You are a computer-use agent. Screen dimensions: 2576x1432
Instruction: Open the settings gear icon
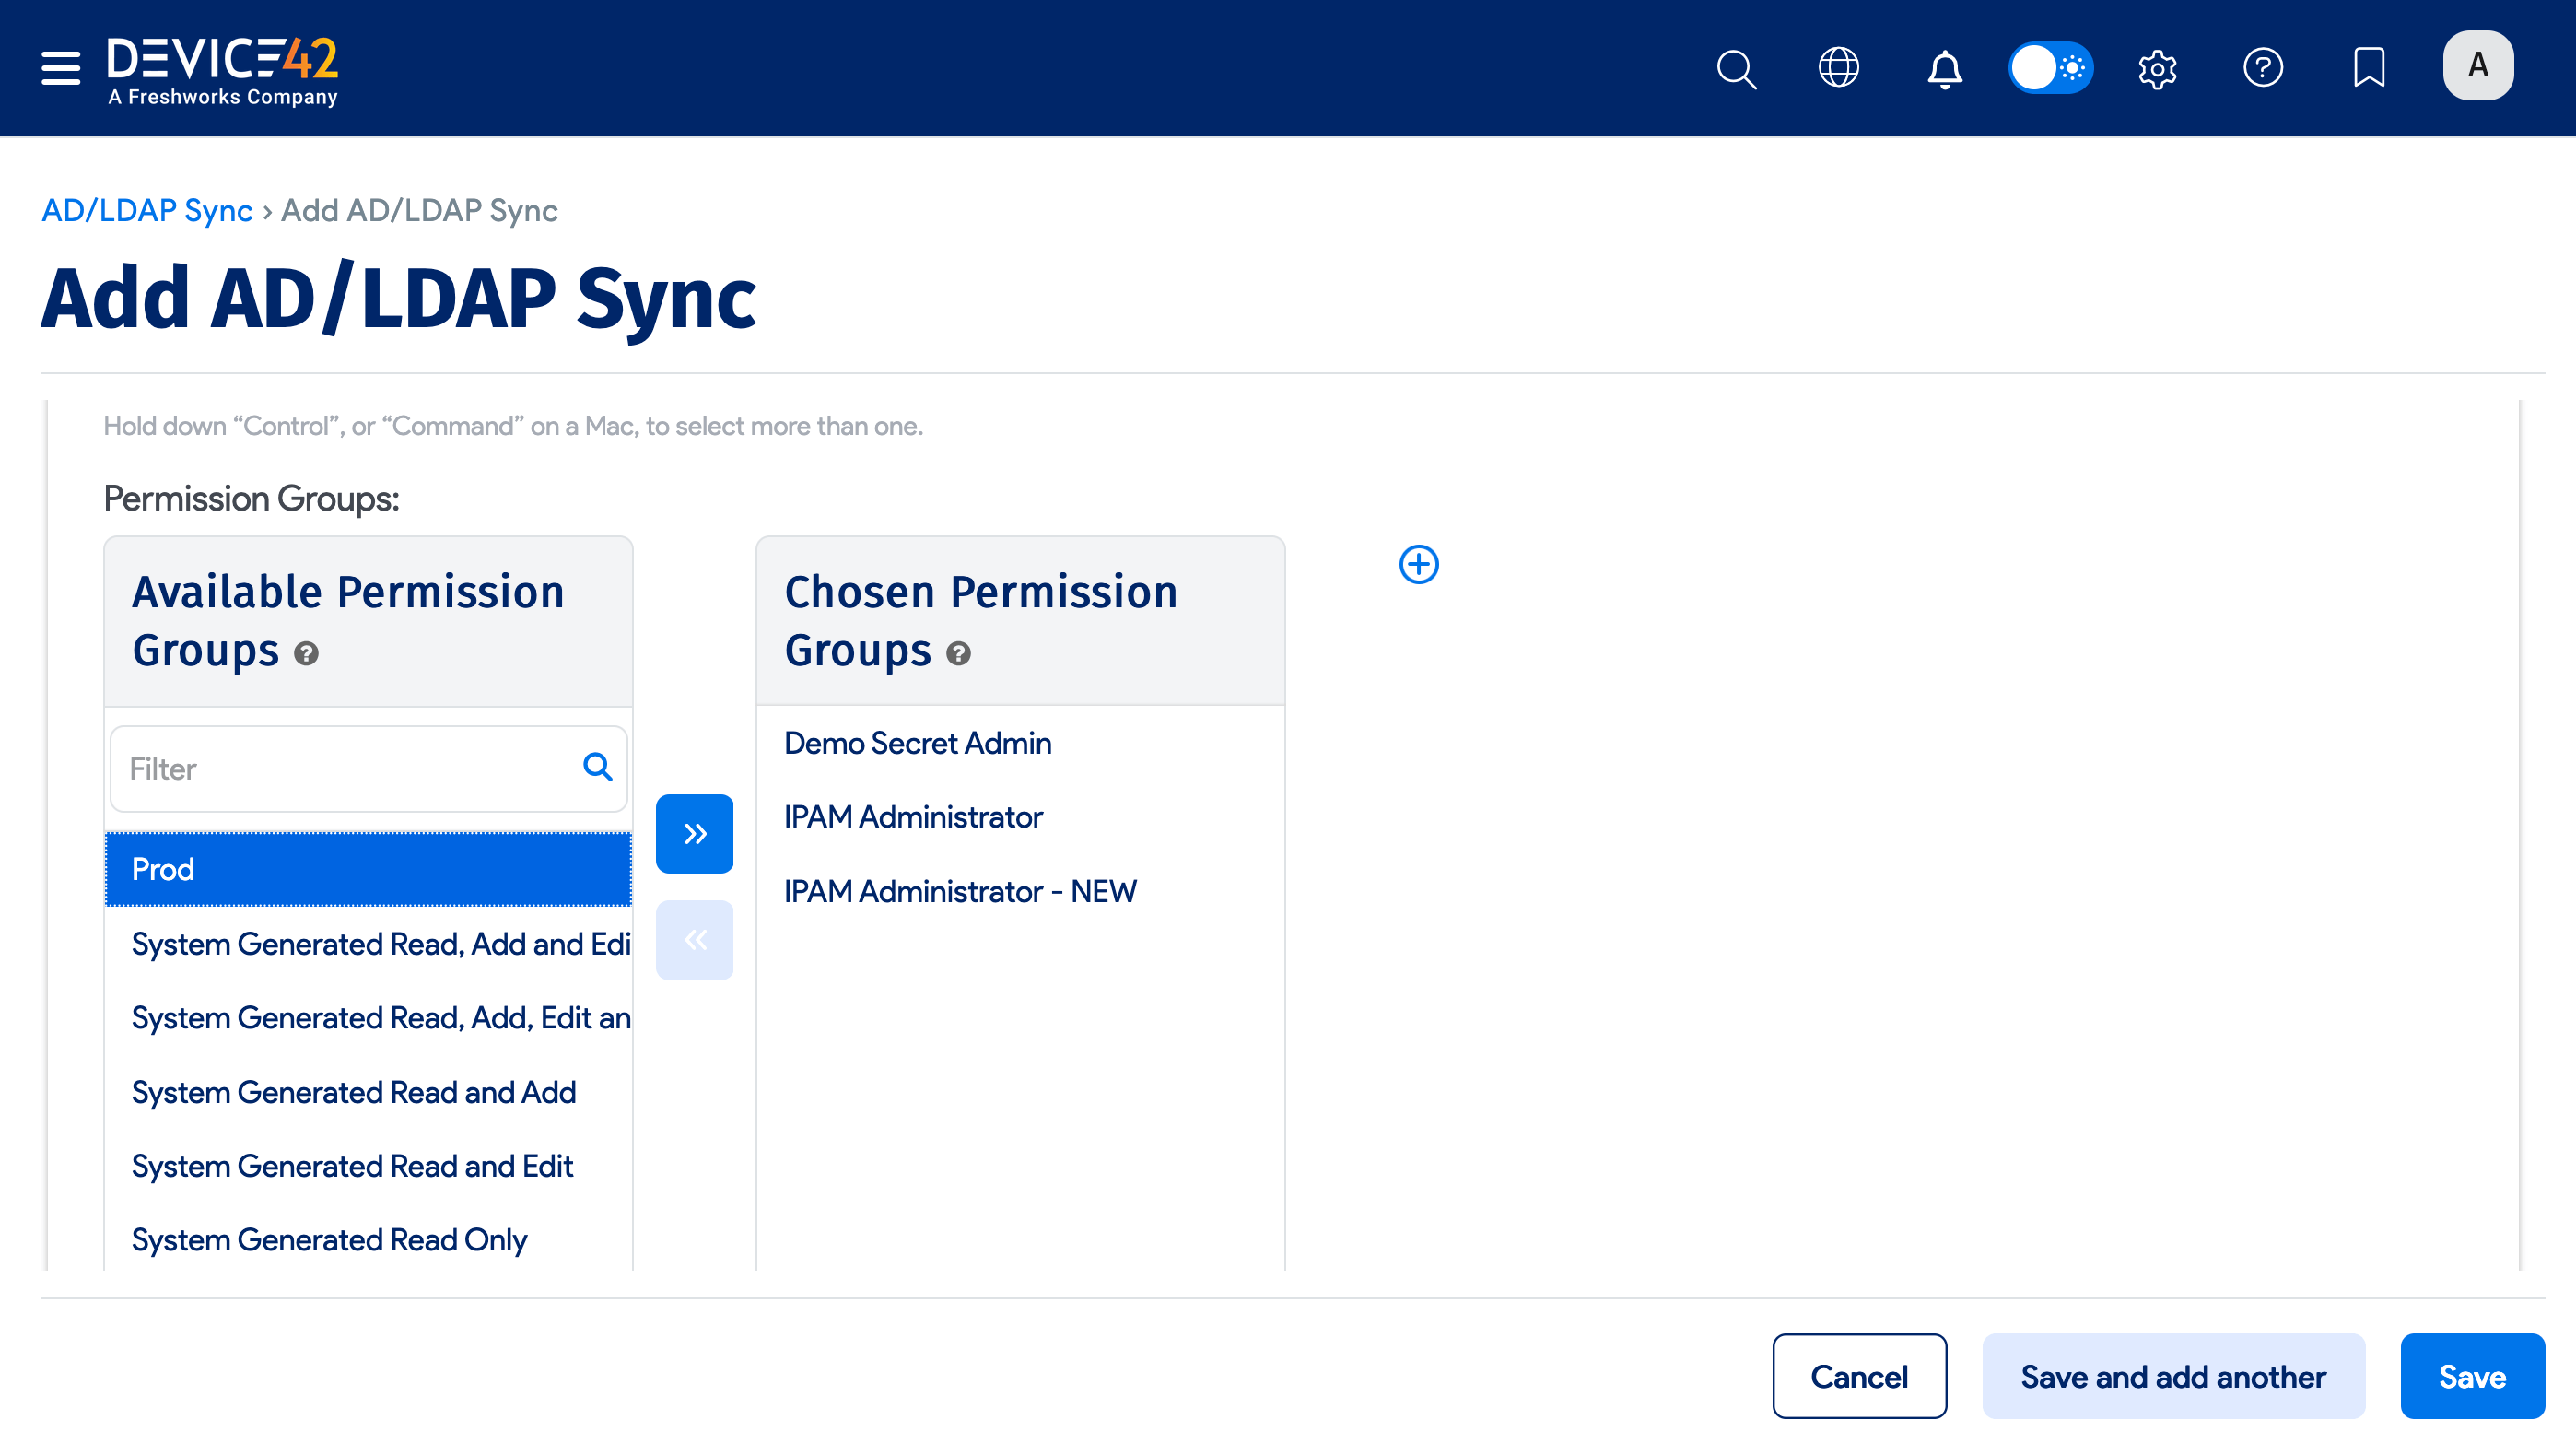point(2157,68)
